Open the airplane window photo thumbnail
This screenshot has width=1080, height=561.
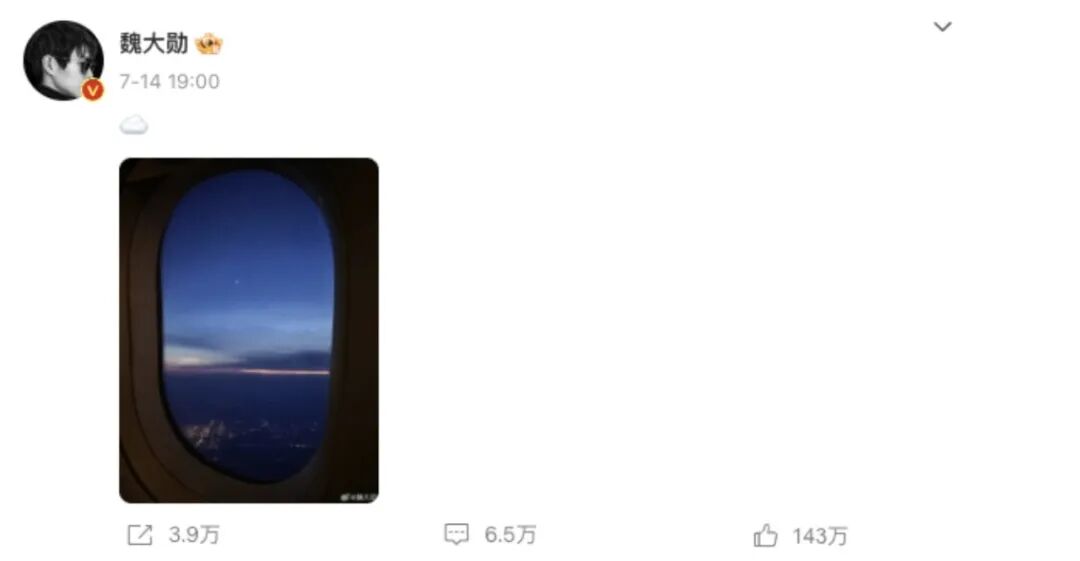[249, 330]
